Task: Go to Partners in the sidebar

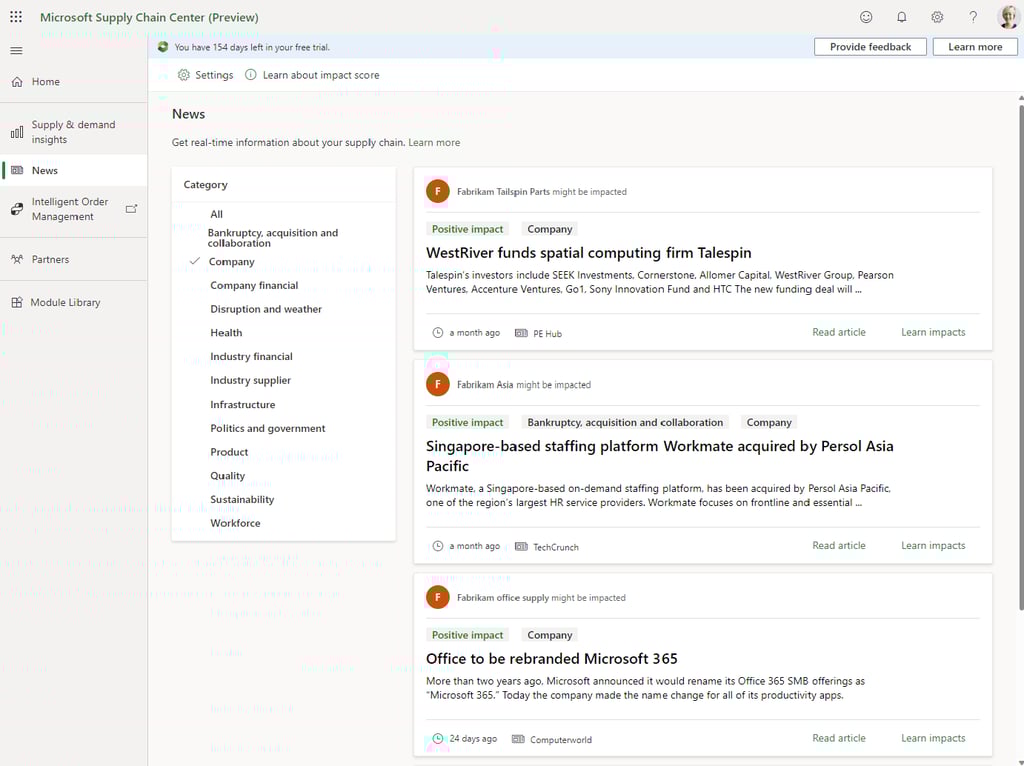Action: point(50,259)
